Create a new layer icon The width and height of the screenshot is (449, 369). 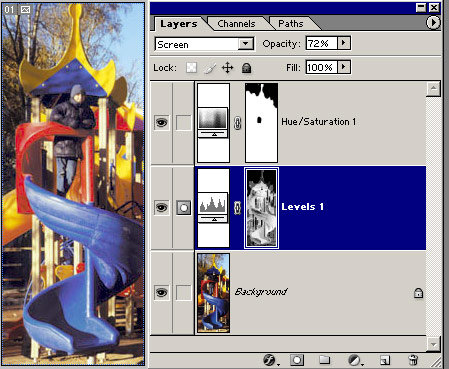tap(384, 360)
